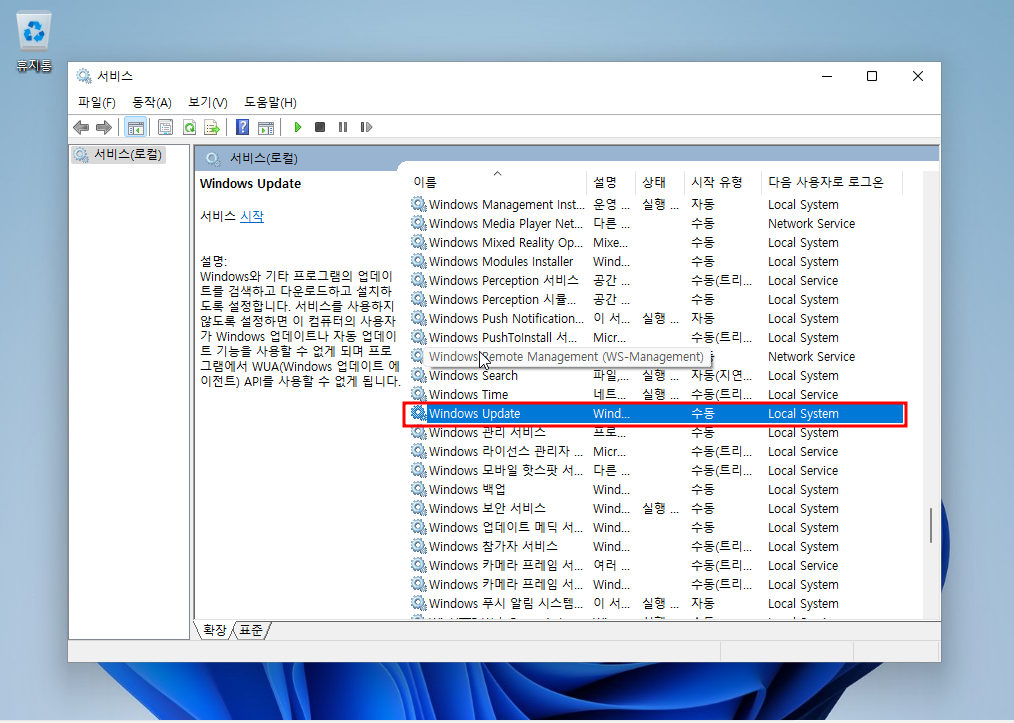Sort by the 설명 column header
The width and height of the screenshot is (1014, 723).
pyautogui.click(x=611, y=182)
